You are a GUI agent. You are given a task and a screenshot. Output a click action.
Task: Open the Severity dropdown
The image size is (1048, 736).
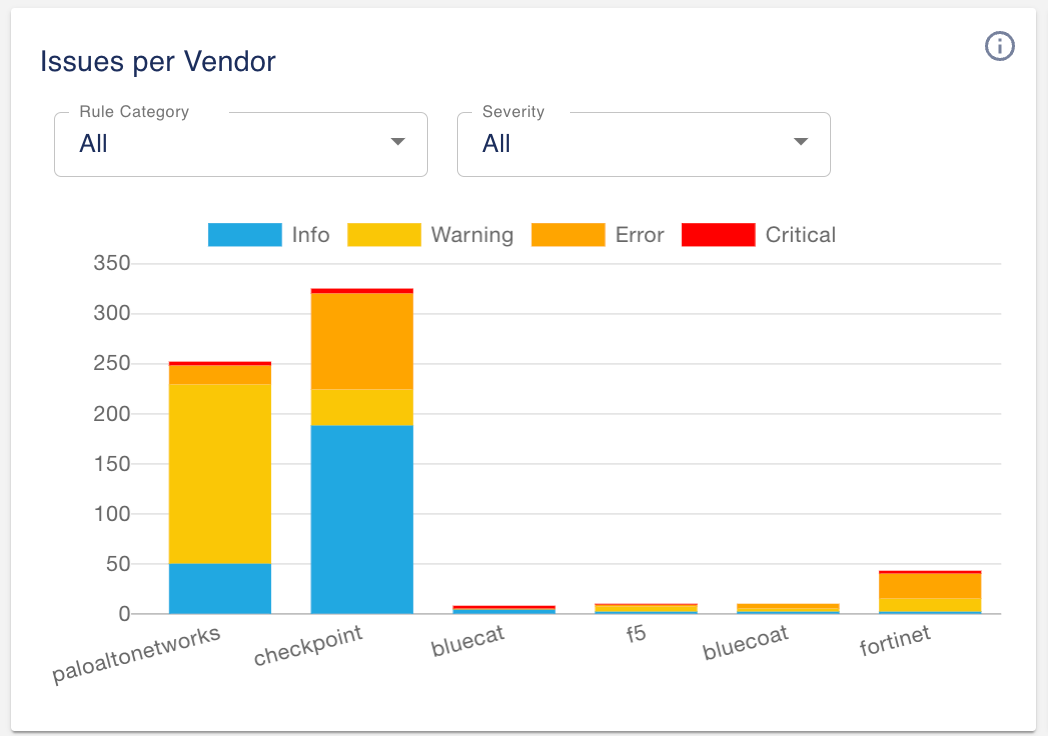click(x=644, y=144)
